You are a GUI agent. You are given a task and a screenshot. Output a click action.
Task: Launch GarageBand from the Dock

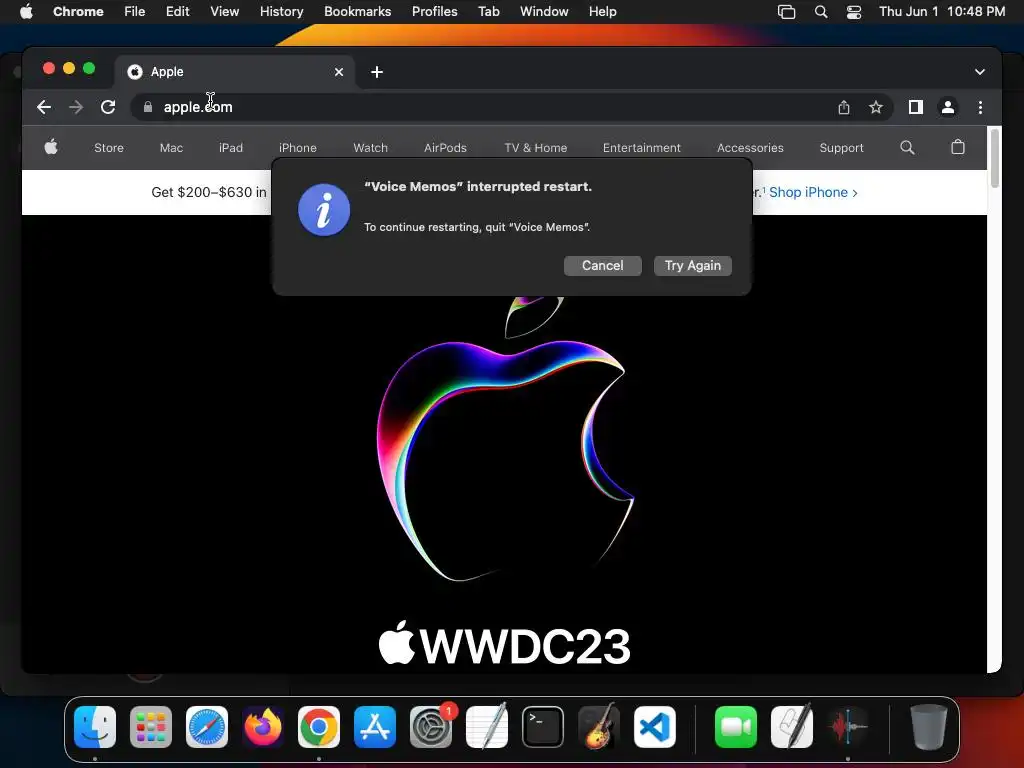(x=599, y=727)
